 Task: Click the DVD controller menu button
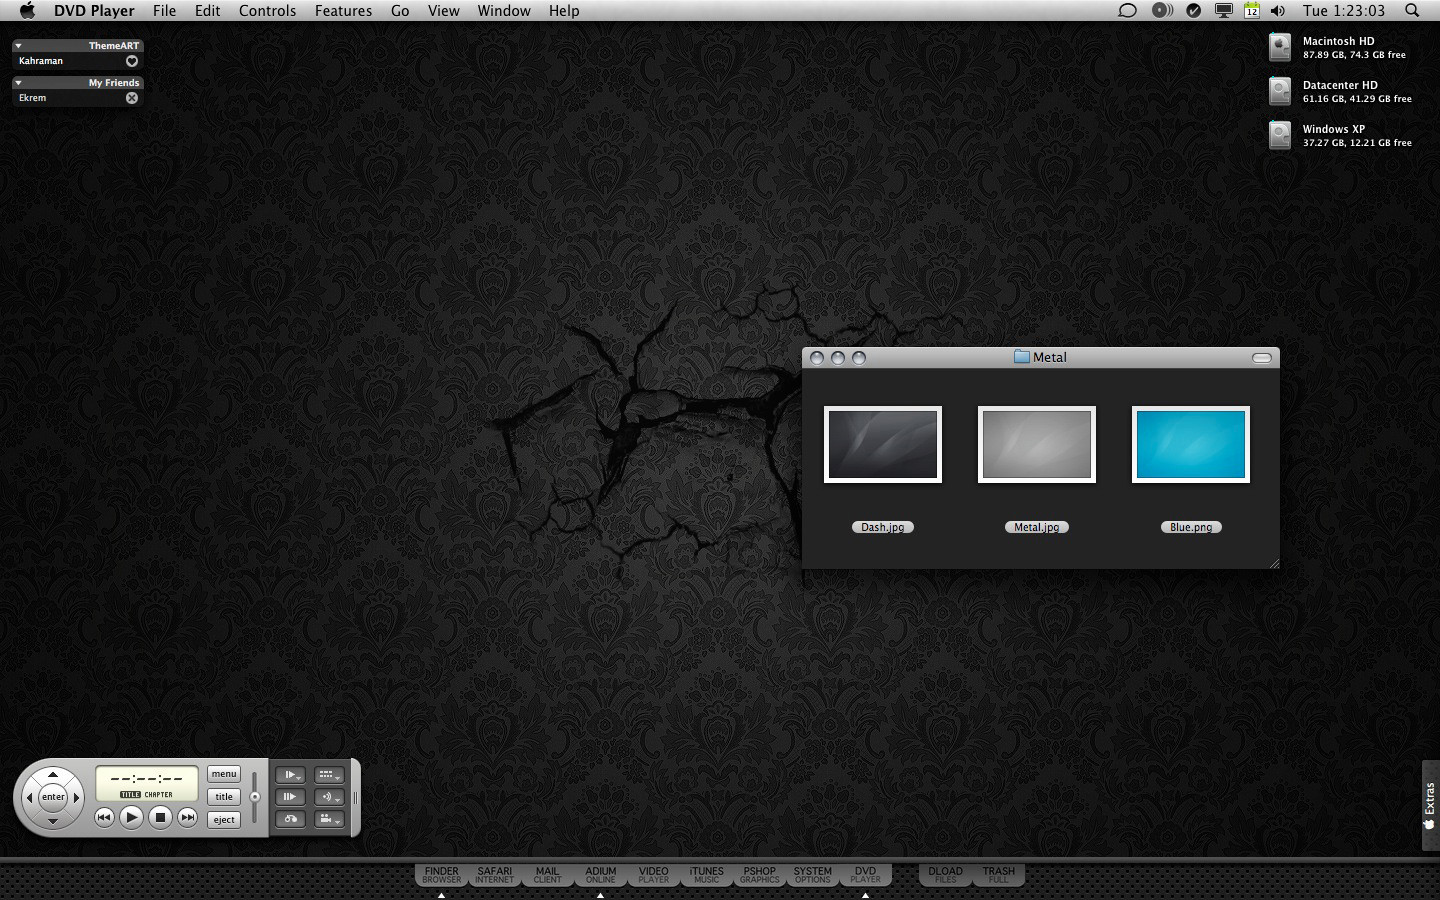click(224, 774)
